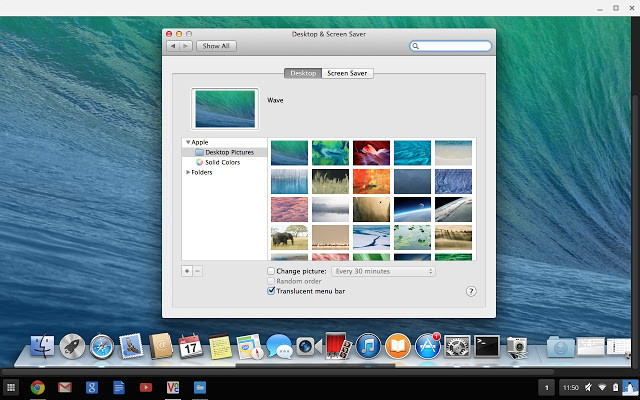
Task: Expand the Folders tree section
Action: tap(187, 172)
